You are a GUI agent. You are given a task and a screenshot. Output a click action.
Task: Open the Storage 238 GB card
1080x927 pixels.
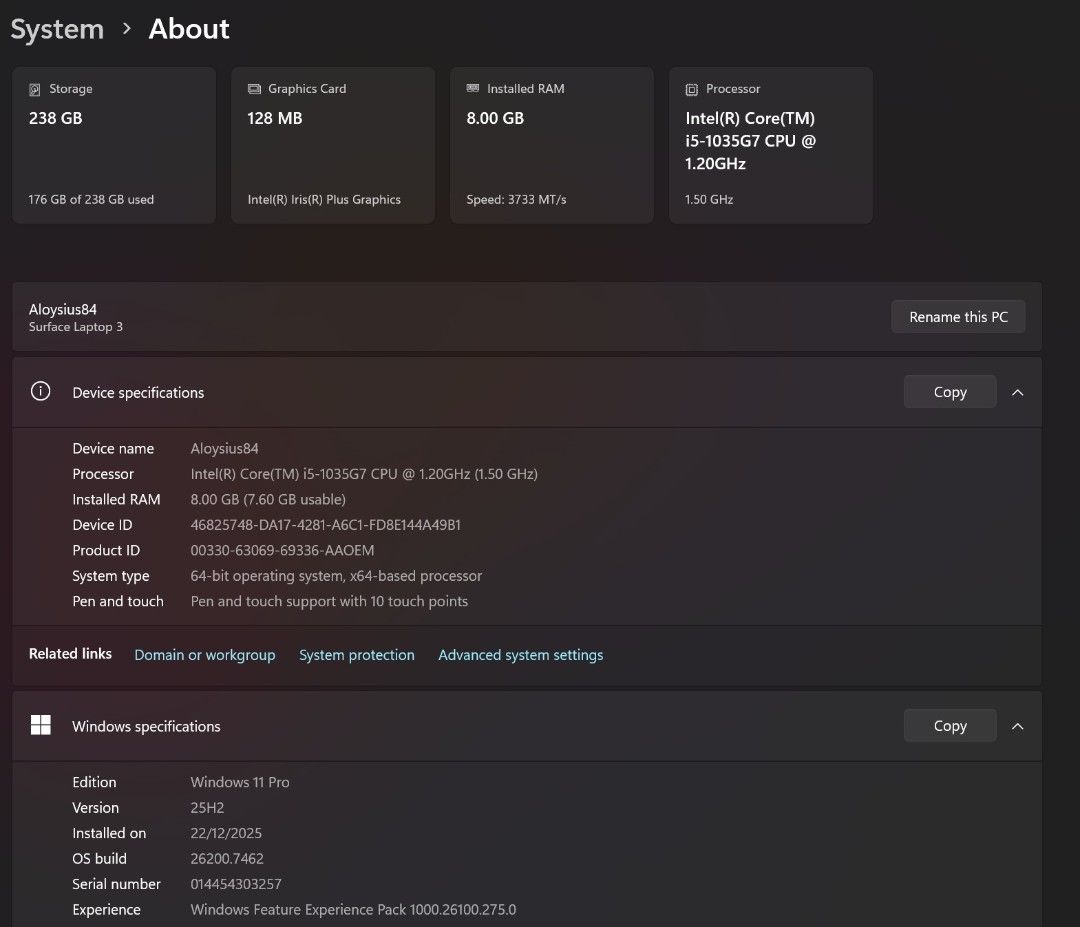tap(114, 145)
